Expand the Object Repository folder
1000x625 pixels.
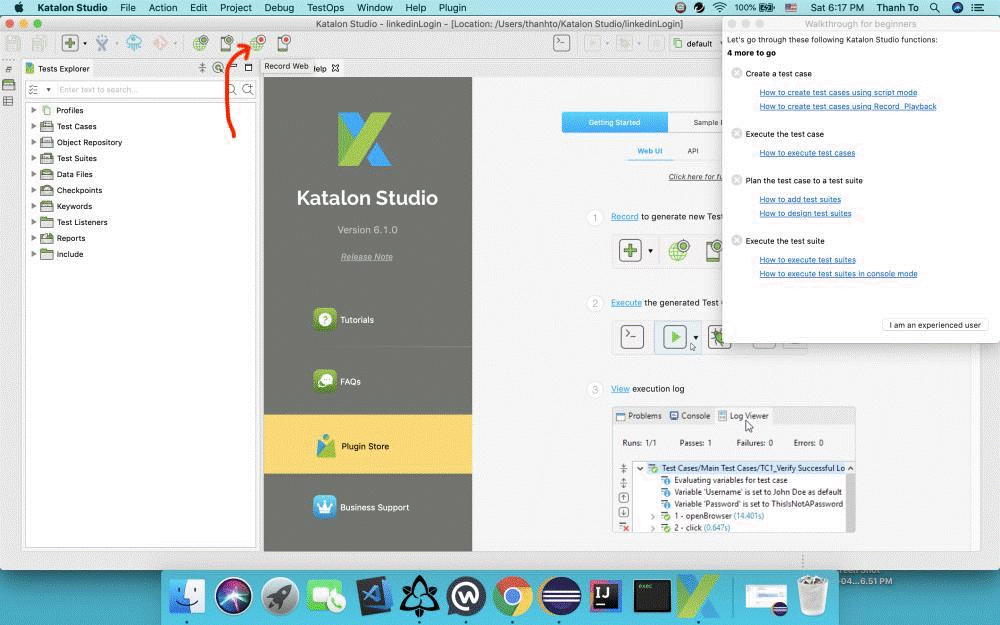(34, 142)
